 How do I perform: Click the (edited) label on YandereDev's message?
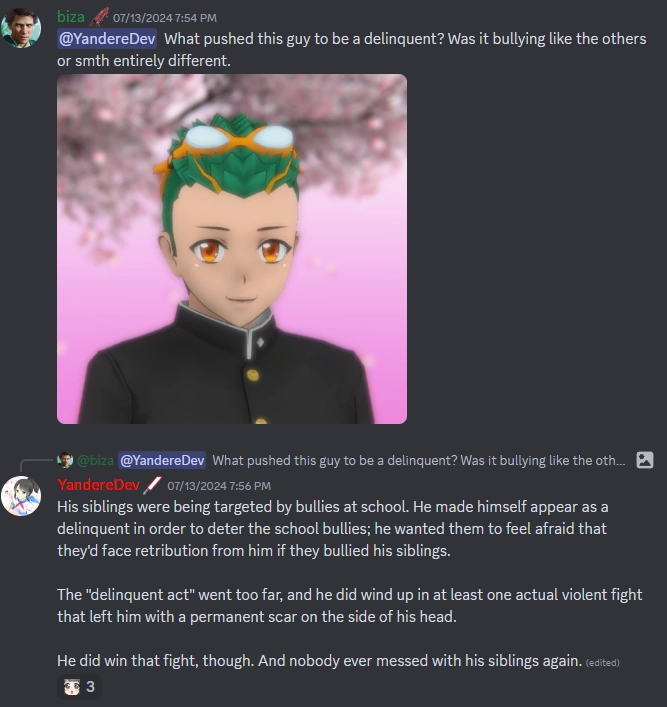(x=603, y=663)
